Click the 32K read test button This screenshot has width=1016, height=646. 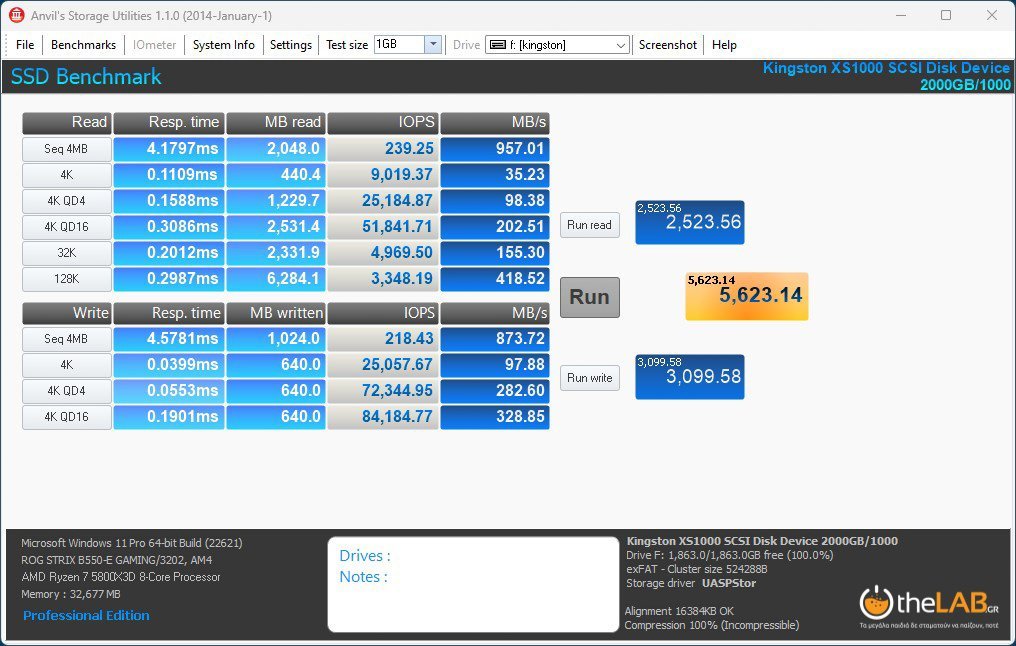click(x=67, y=253)
